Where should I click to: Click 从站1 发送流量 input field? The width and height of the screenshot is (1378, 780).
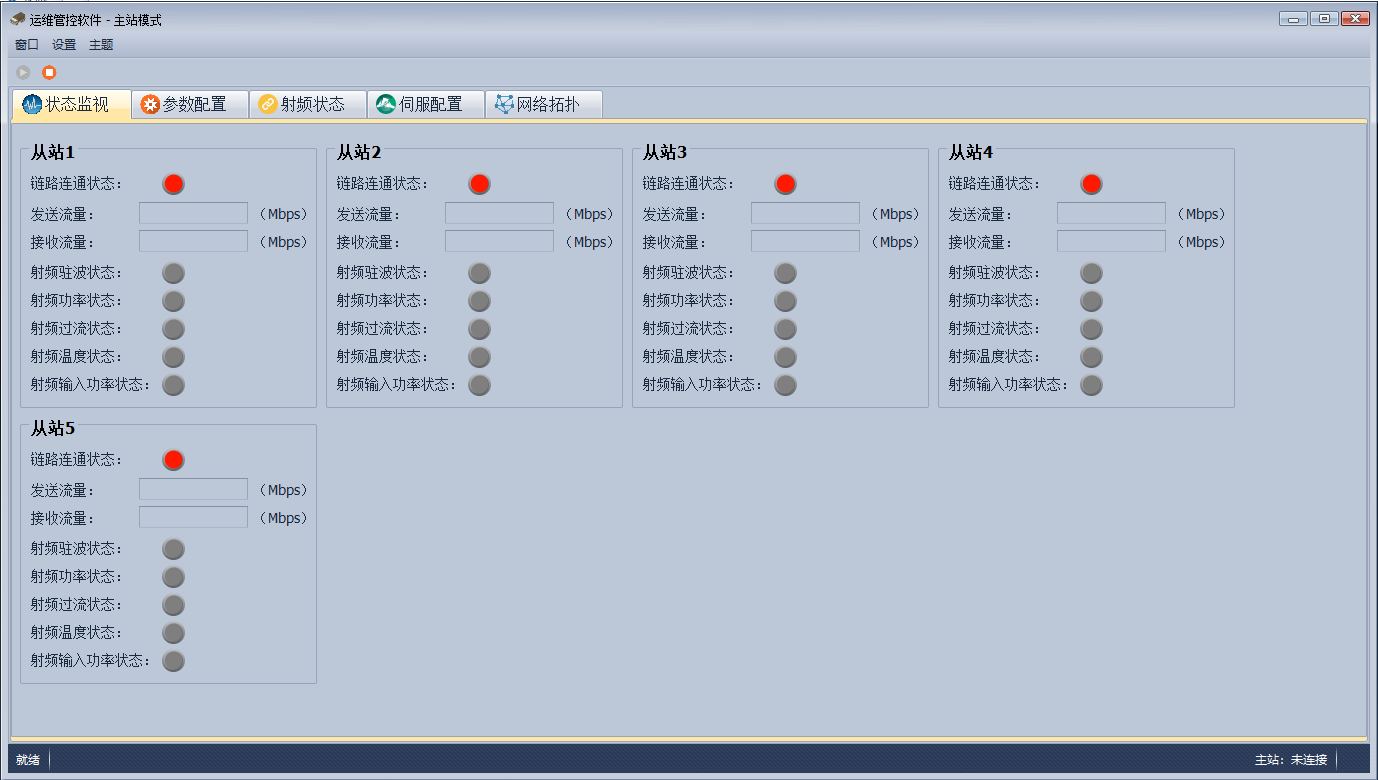pos(193,213)
